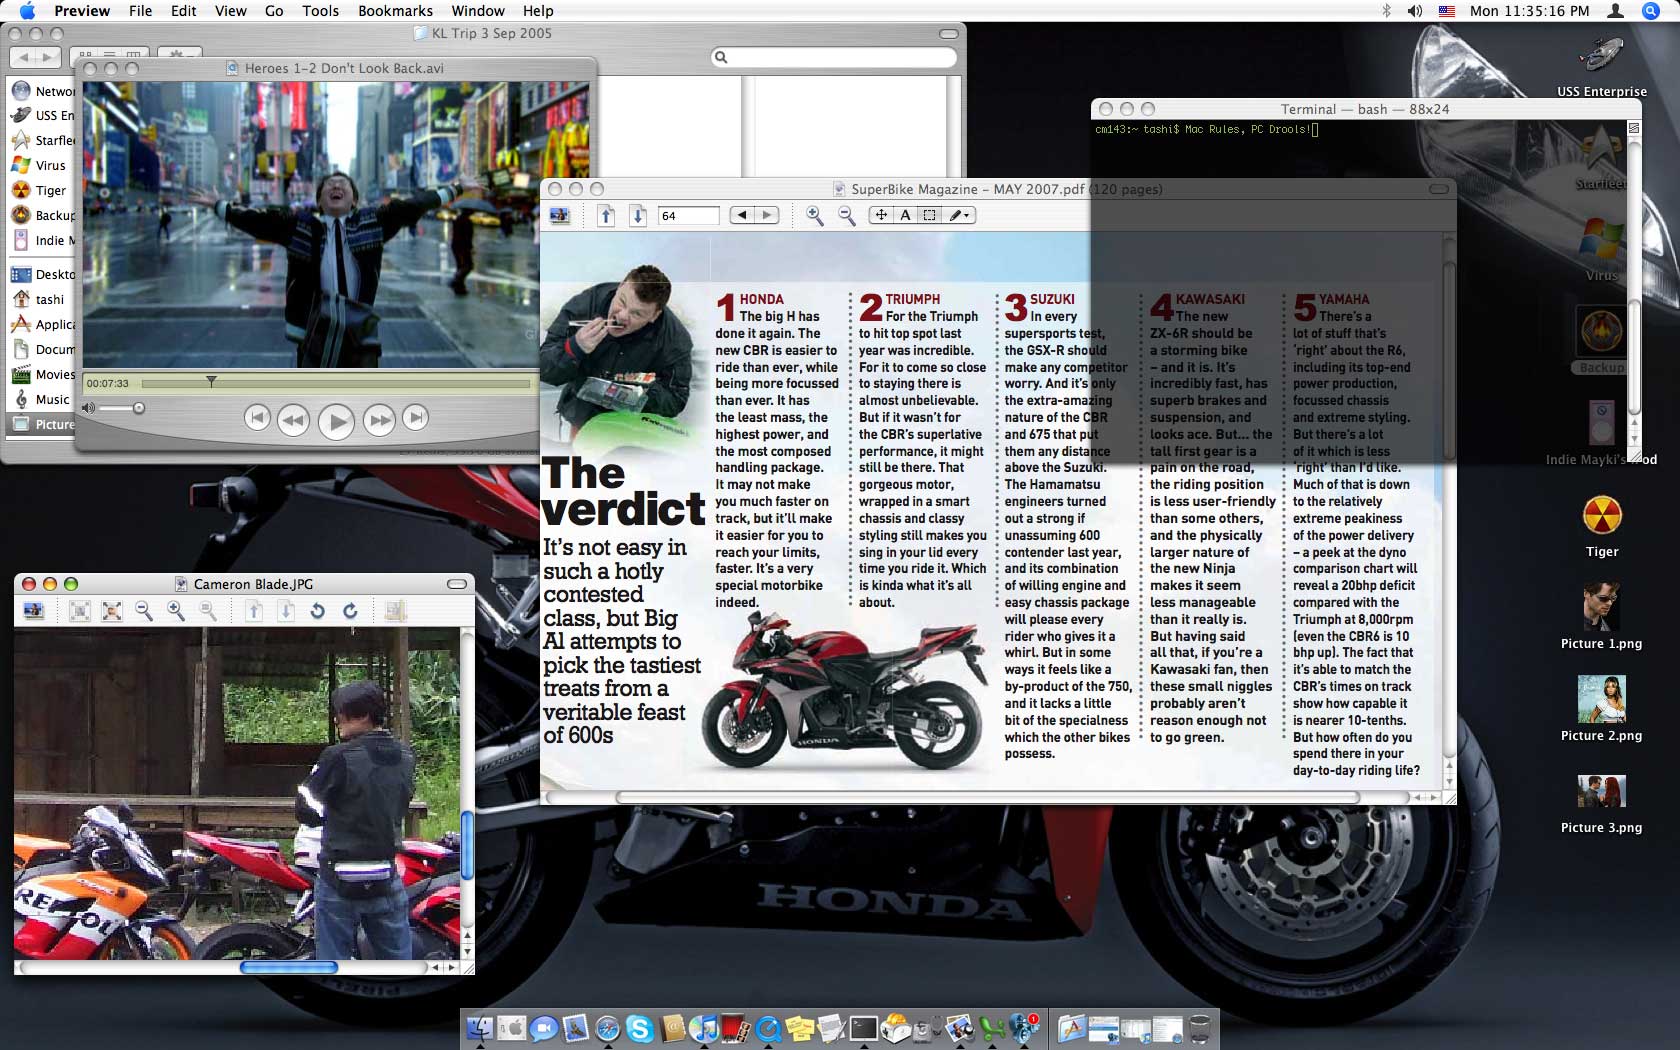Select Picture 2.png on desktop
The width and height of the screenshot is (1680, 1050).
(1601, 709)
